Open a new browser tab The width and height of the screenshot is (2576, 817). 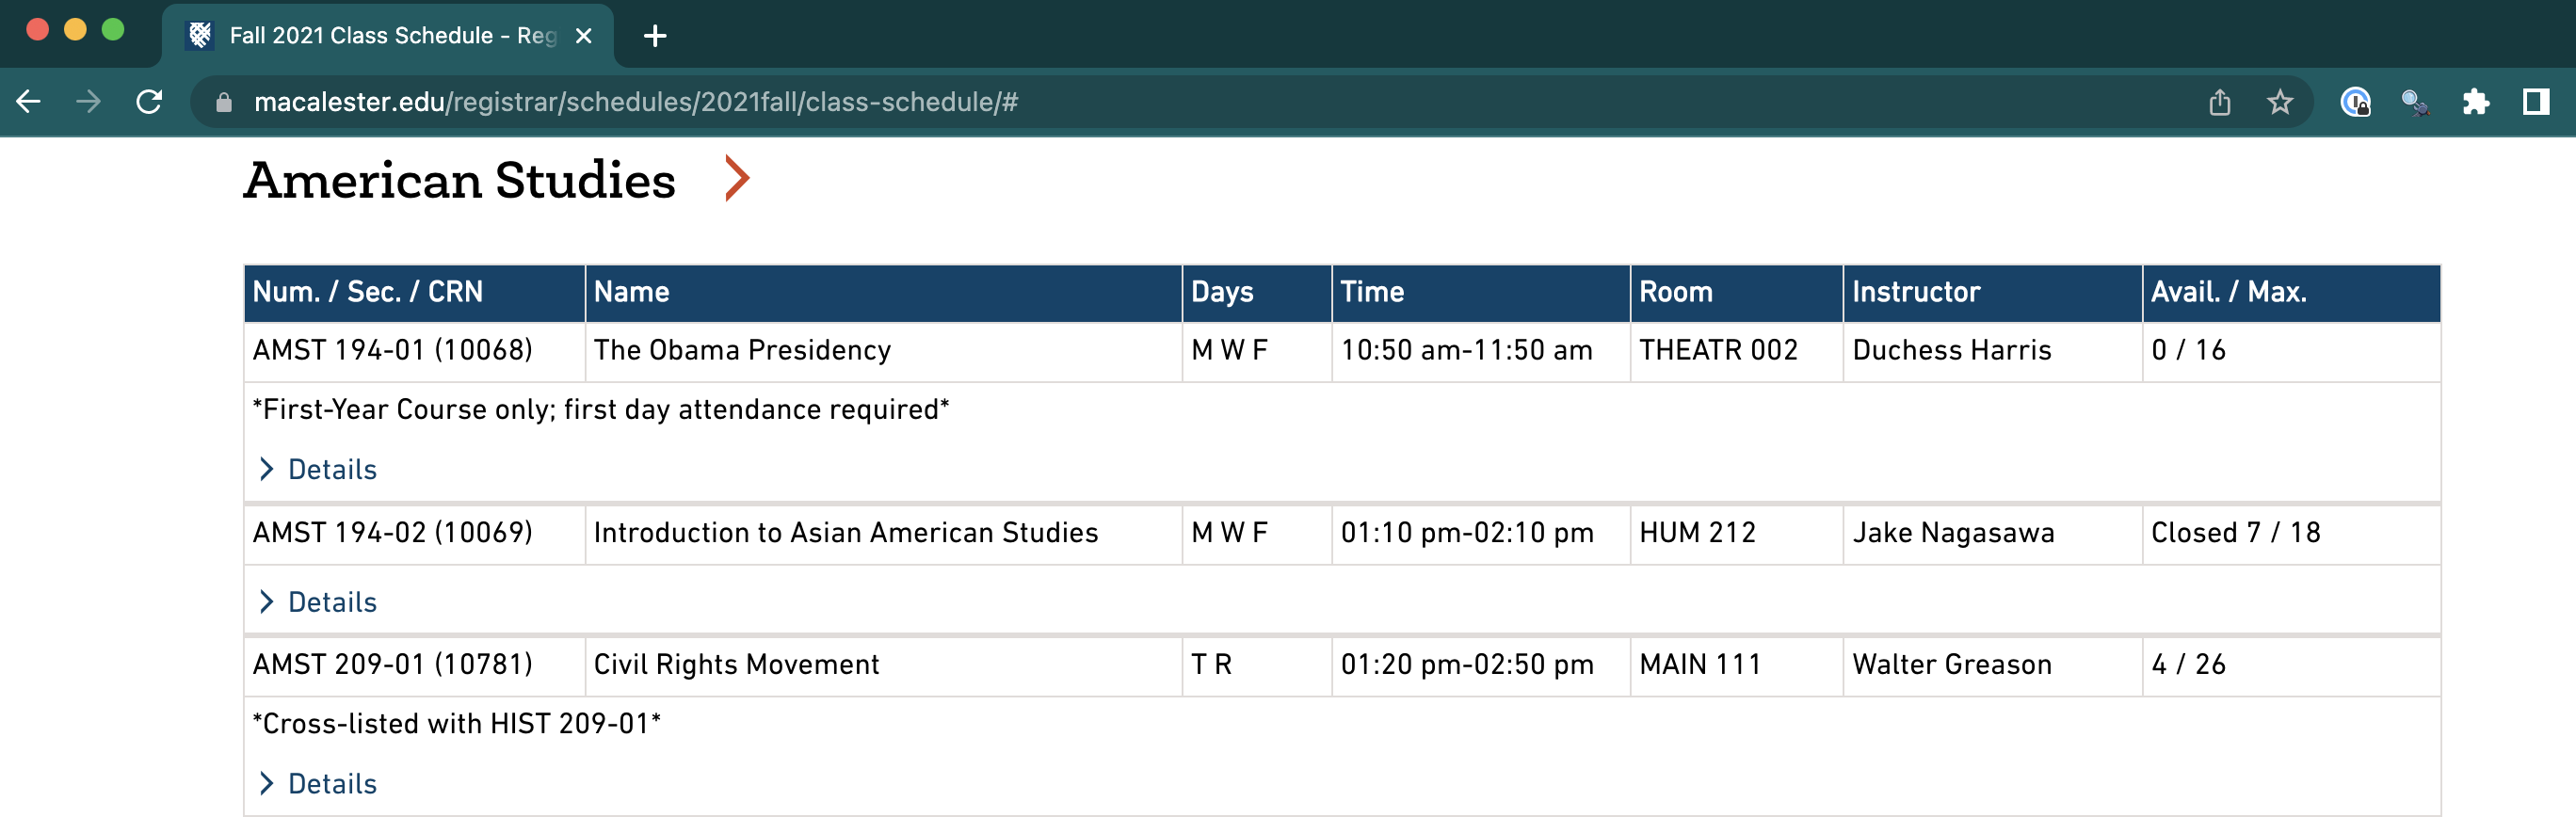[655, 36]
